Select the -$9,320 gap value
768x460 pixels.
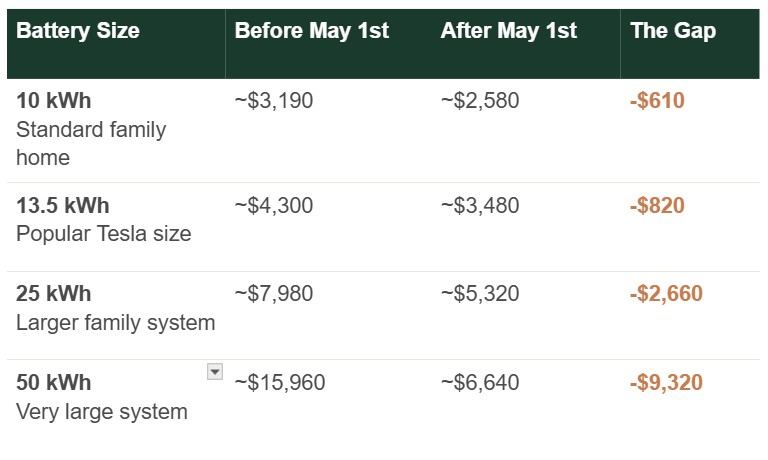[x=666, y=382]
